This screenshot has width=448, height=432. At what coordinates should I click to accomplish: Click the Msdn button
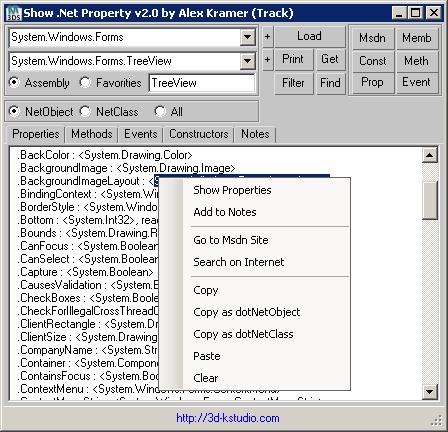click(x=372, y=38)
